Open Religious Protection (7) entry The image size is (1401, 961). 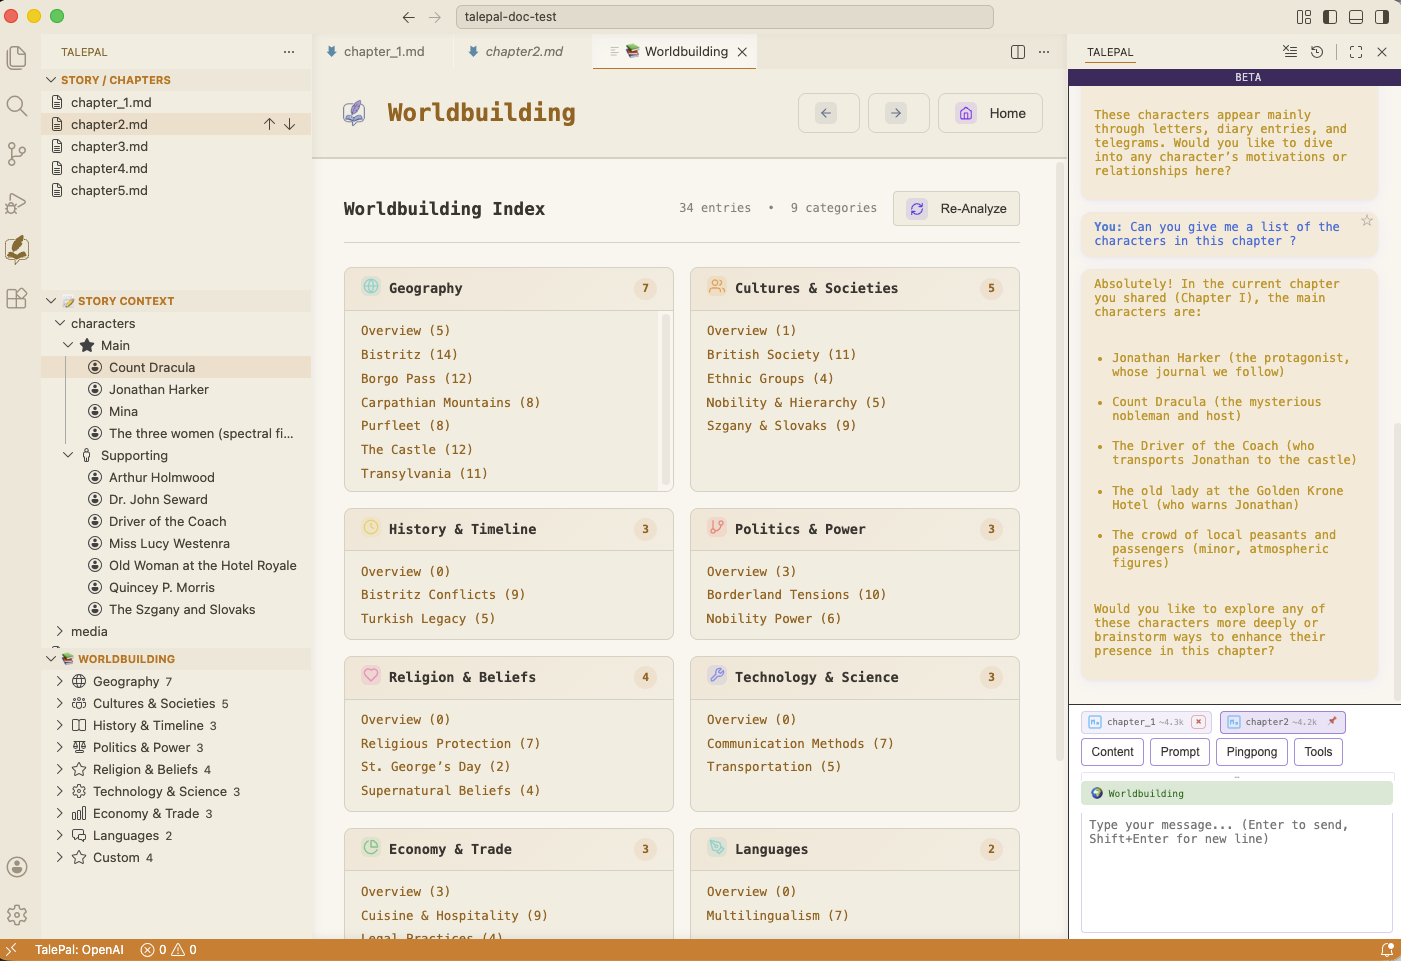click(450, 743)
